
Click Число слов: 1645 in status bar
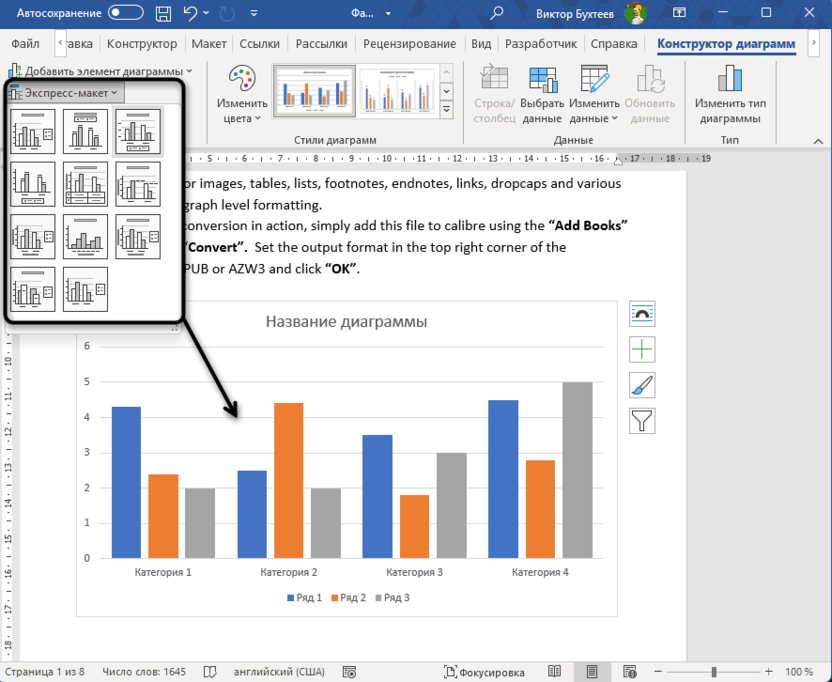144,672
